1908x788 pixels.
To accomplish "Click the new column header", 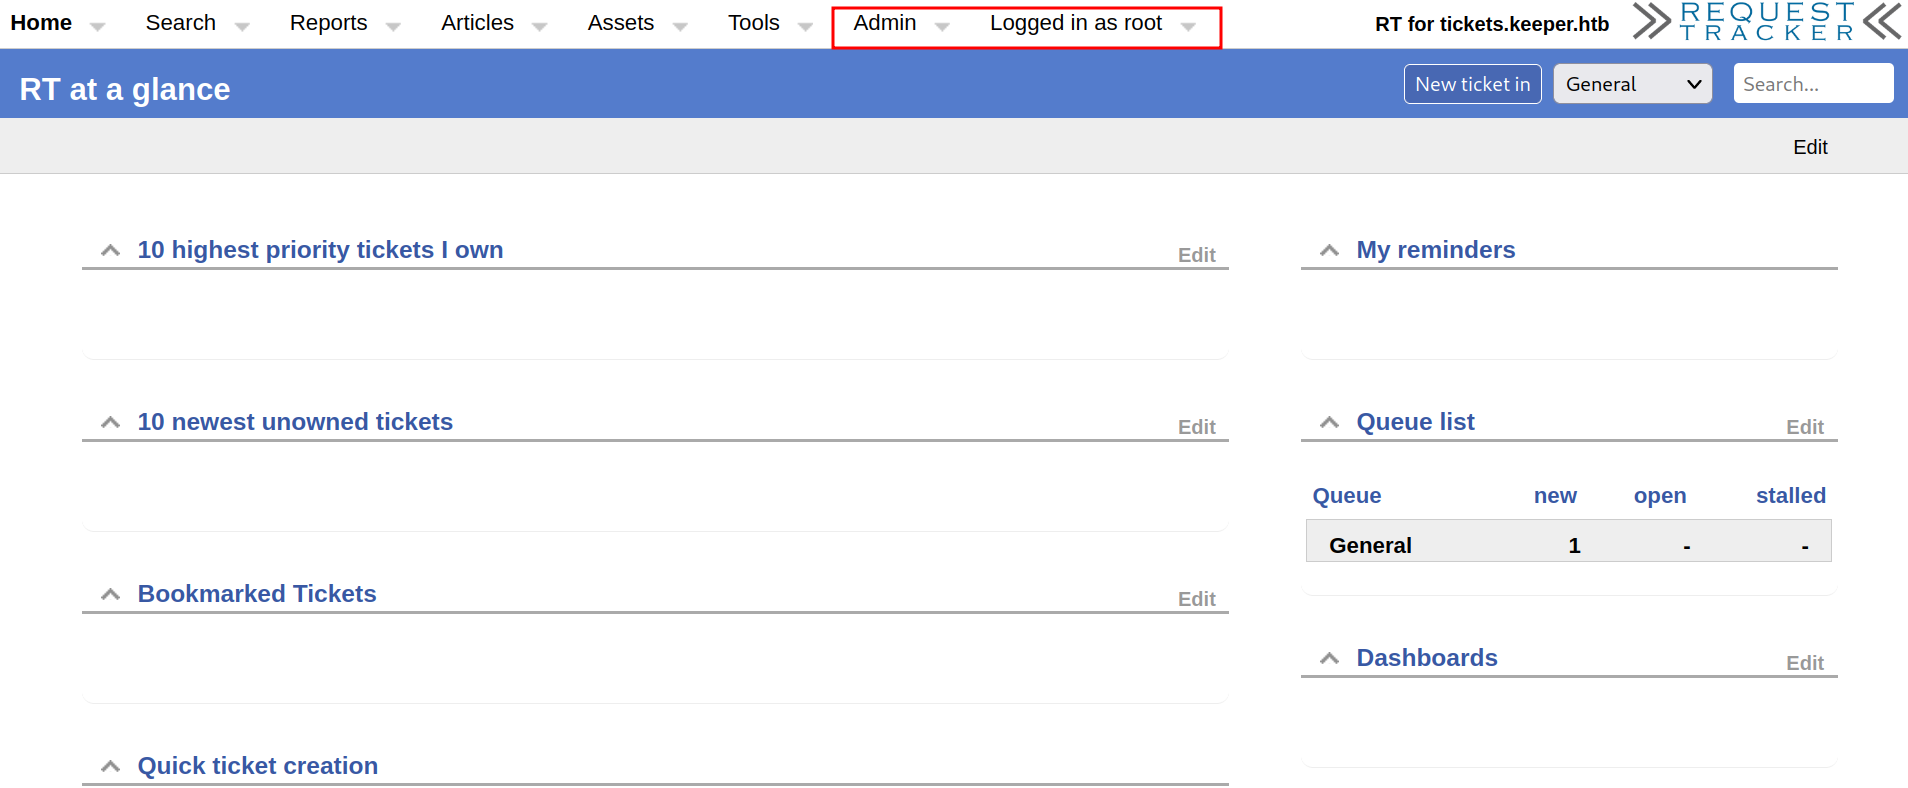I will (1555, 496).
